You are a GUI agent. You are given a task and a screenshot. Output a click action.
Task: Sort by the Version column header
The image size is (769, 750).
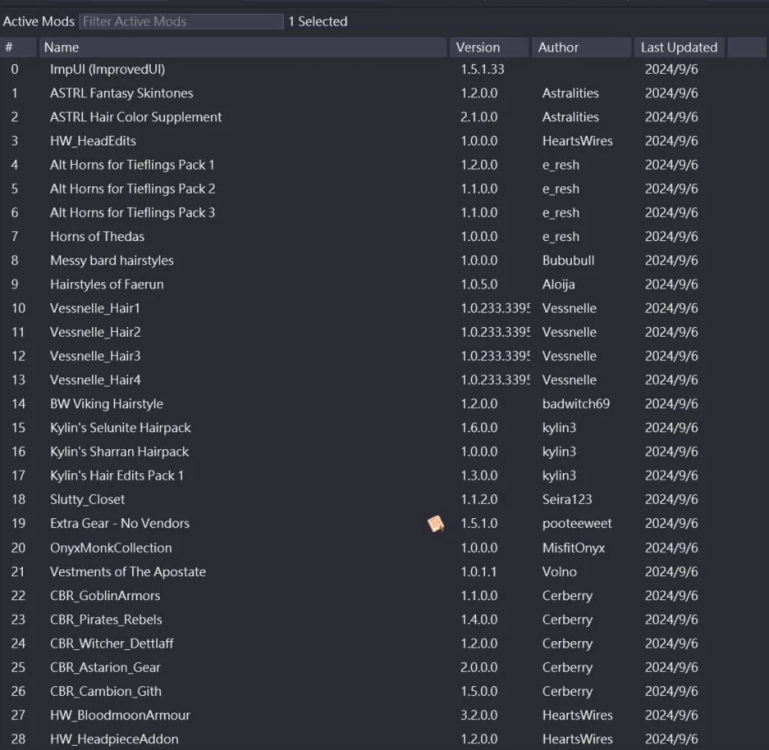tap(488, 47)
